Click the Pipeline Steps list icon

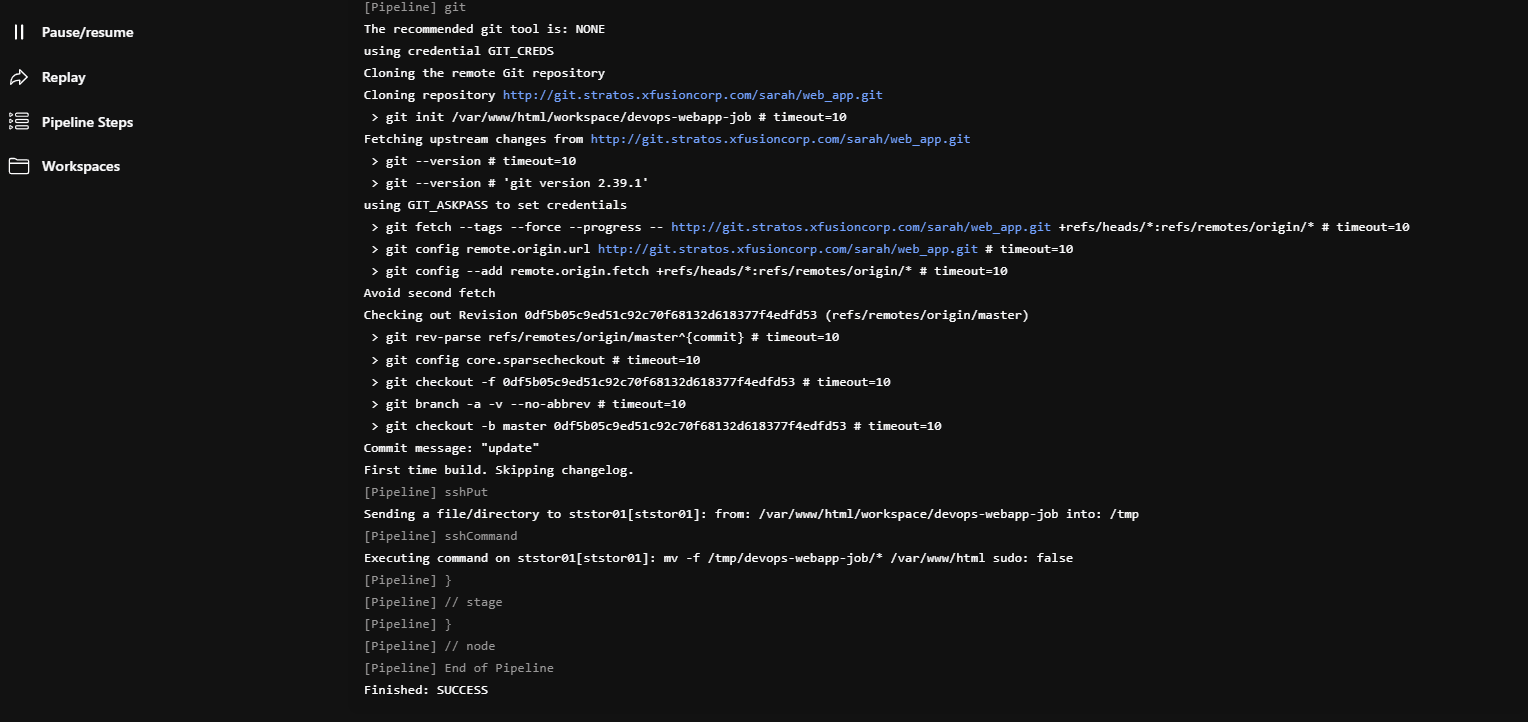click(x=19, y=122)
